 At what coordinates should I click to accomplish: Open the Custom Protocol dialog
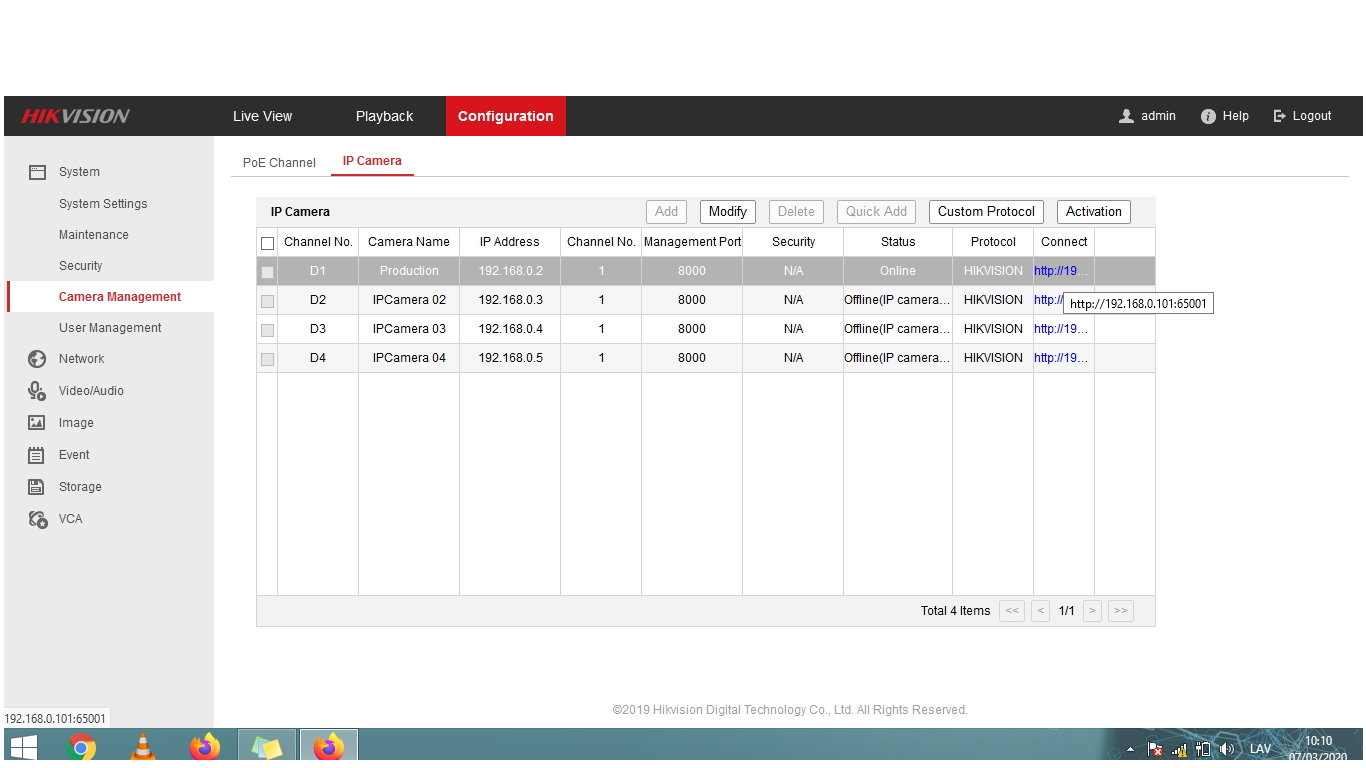tap(986, 212)
